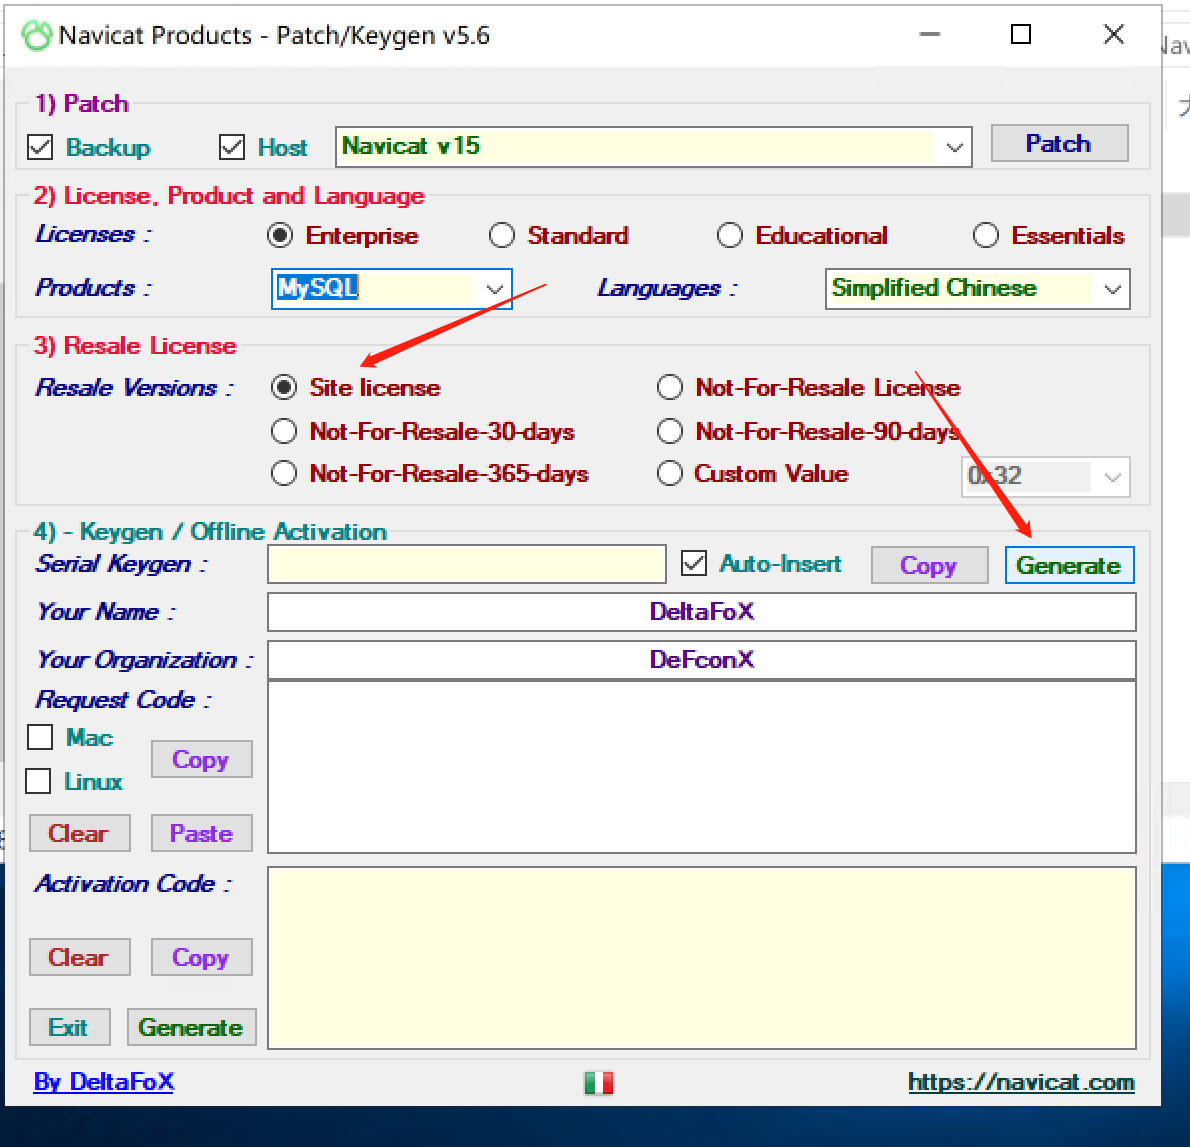Click the 'Licenses :' label

93,235
